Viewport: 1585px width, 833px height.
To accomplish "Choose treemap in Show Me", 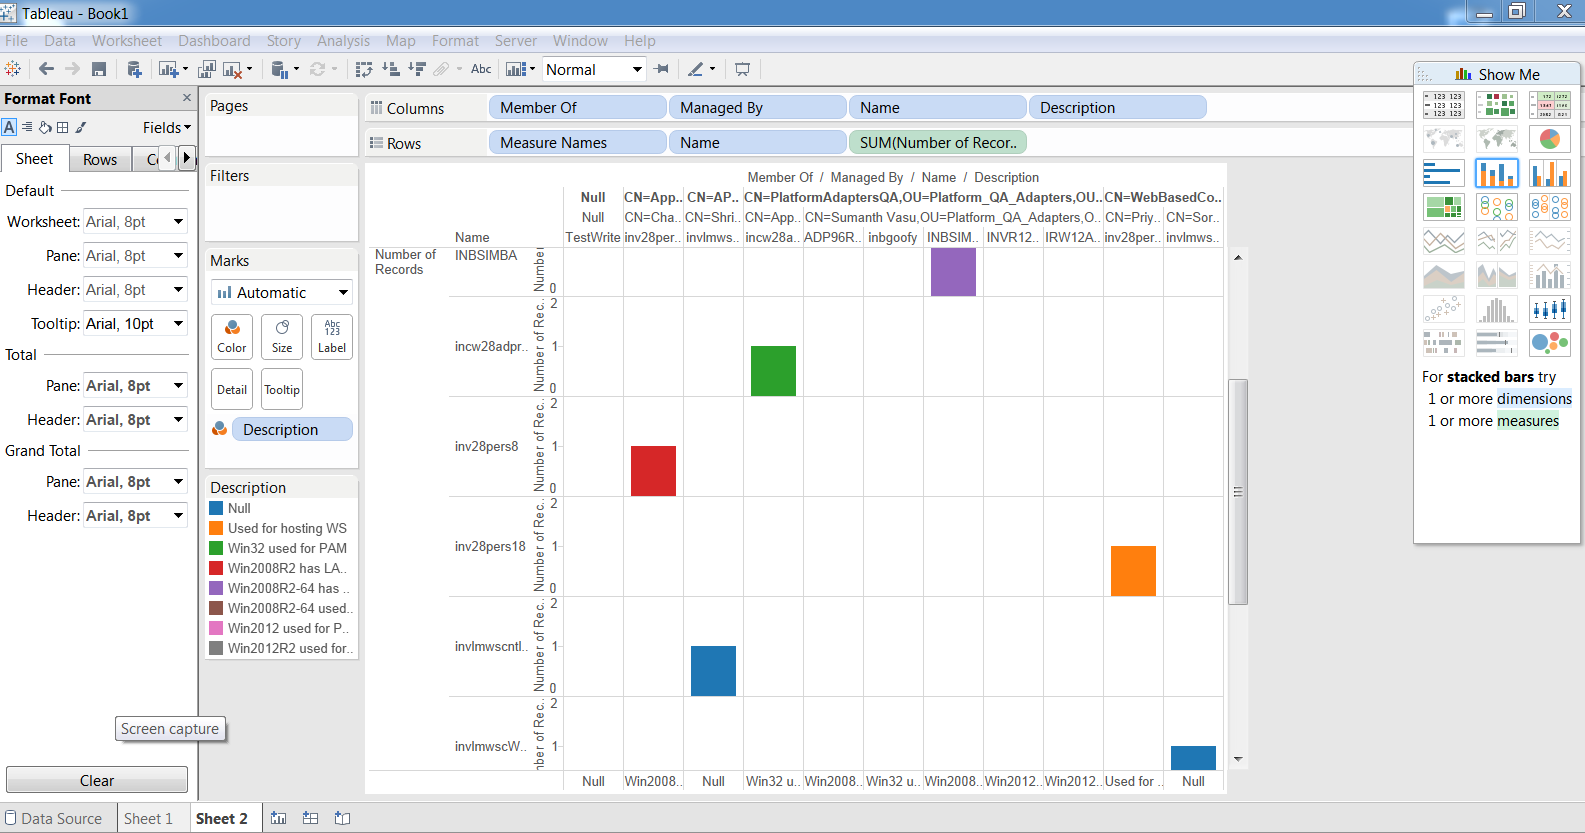I will click(x=1443, y=207).
